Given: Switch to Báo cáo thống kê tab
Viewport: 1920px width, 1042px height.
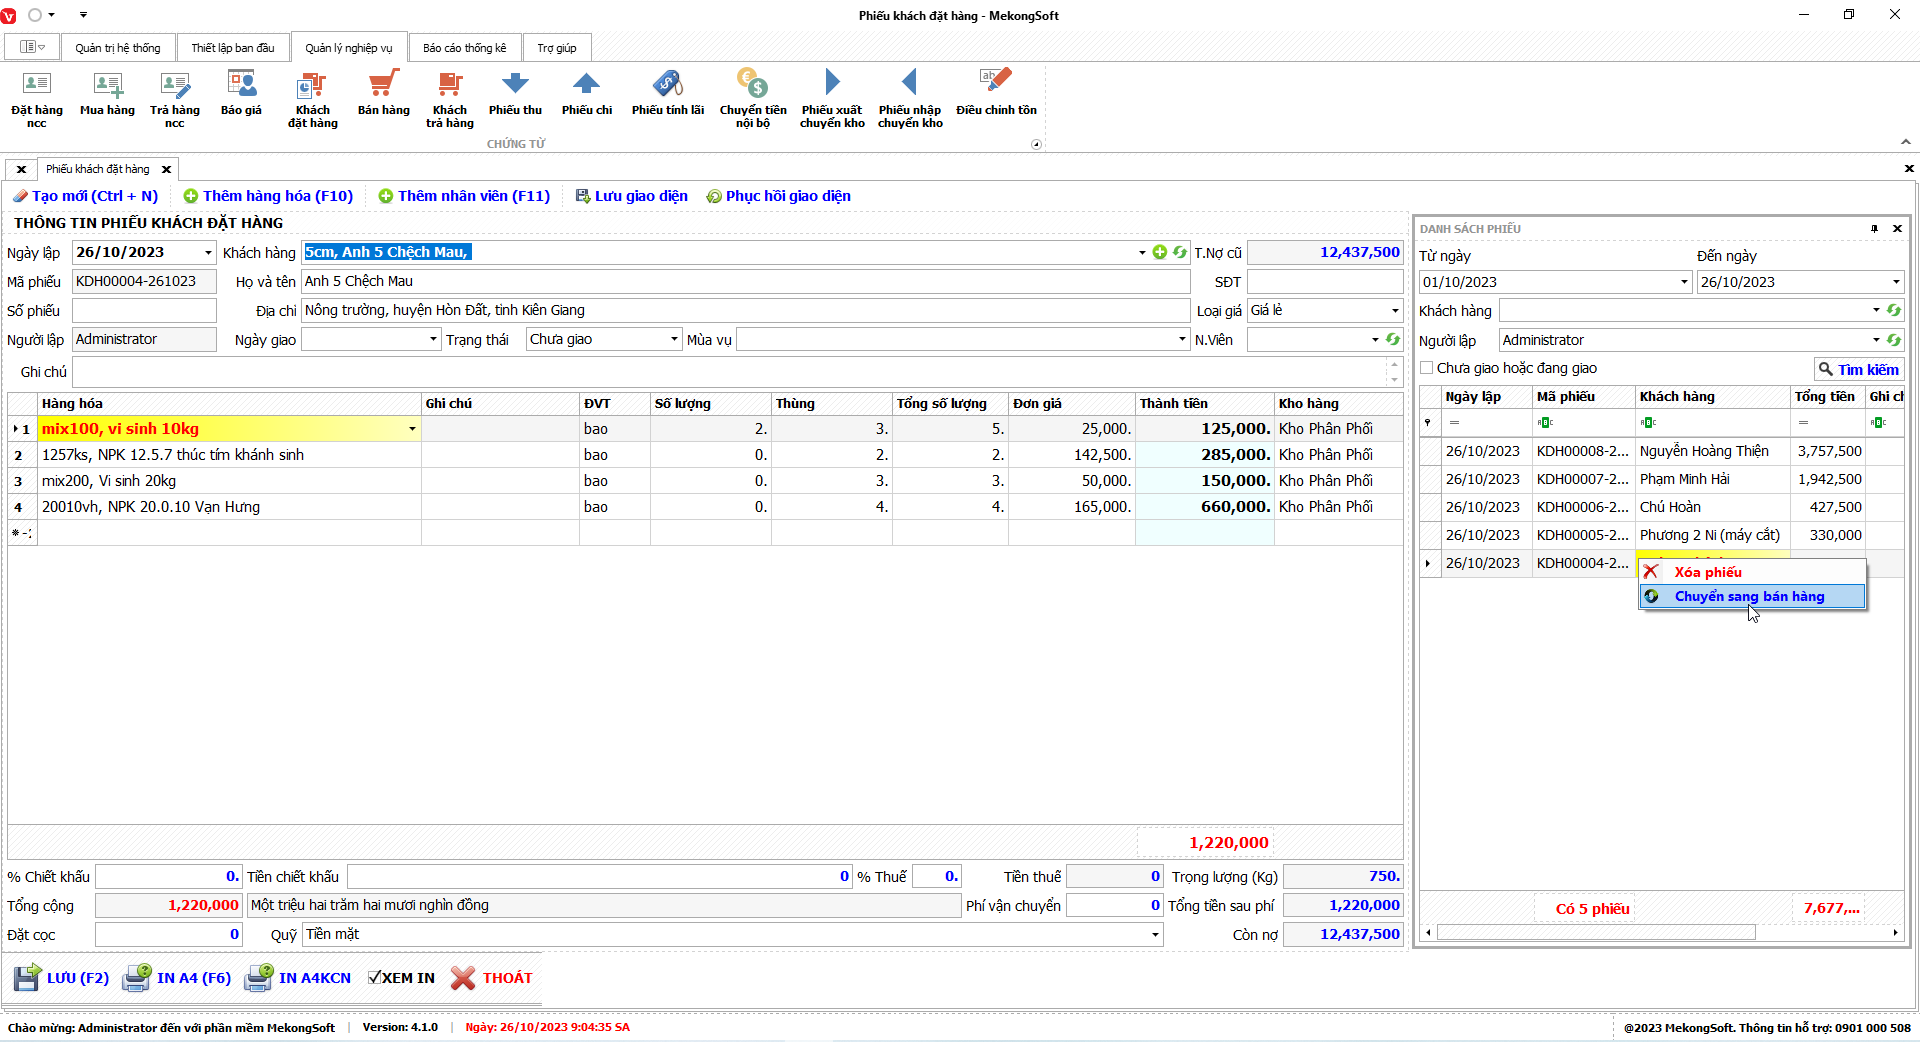Looking at the screenshot, I should tap(464, 48).
